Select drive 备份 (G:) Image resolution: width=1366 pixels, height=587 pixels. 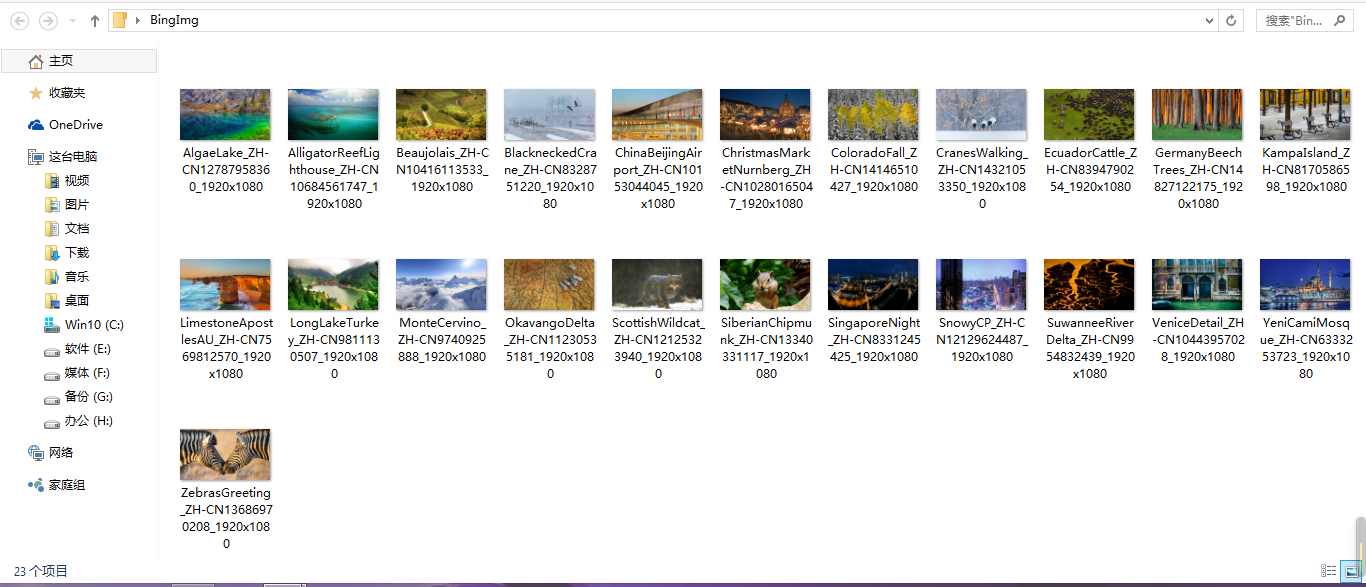[x=79, y=397]
